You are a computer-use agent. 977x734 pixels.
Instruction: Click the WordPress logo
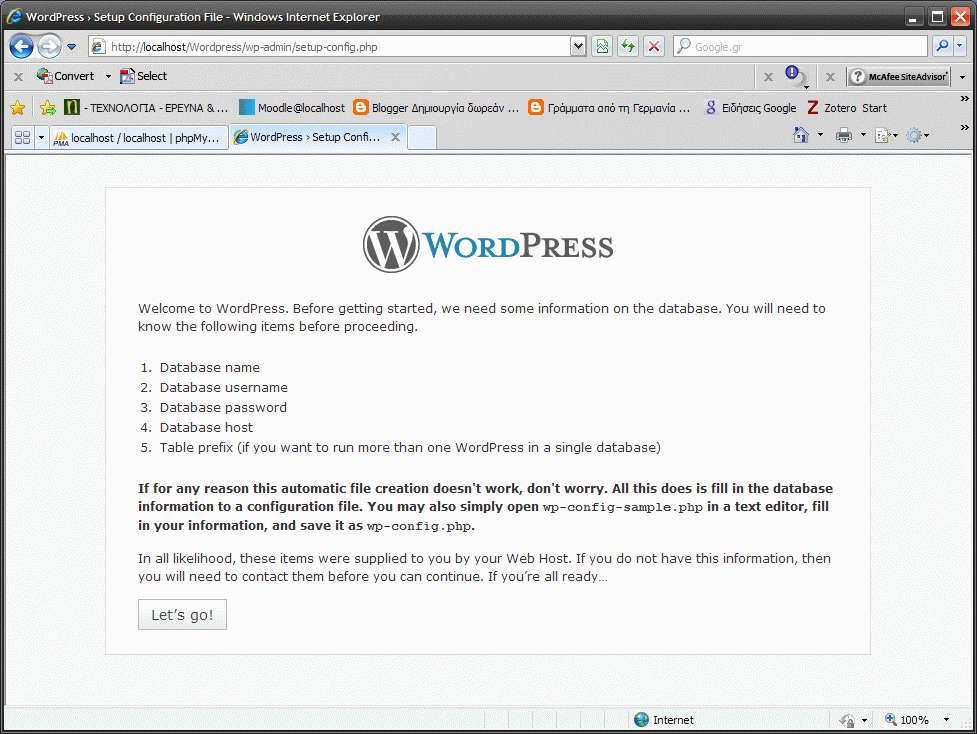click(x=488, y=244)
